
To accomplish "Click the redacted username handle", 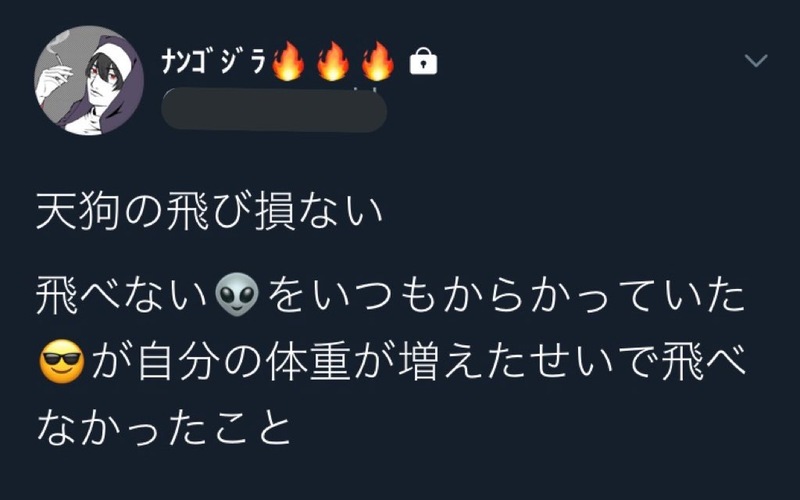I will [274, 110].
